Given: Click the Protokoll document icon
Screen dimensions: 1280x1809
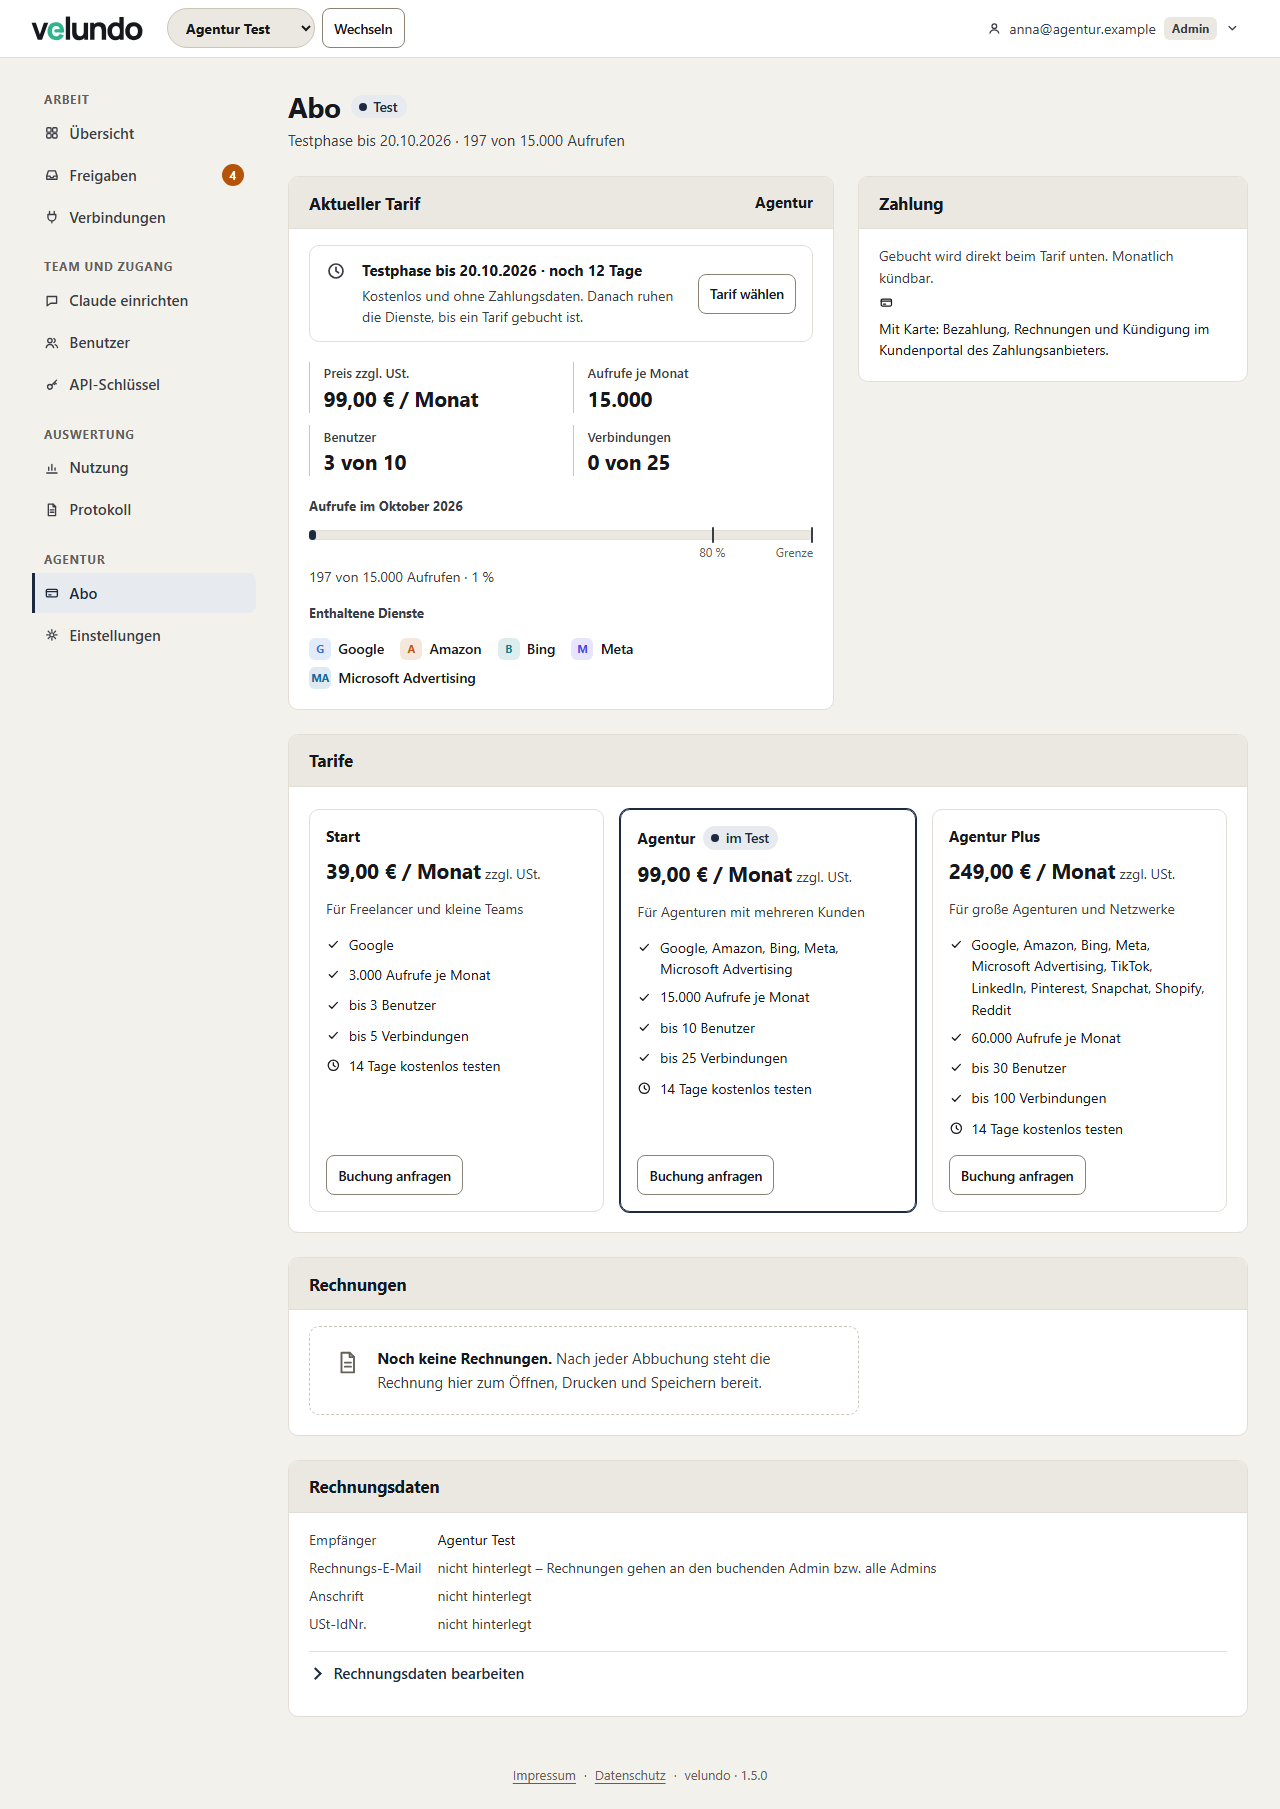Looking at the screenshot, I should pyautogui.click(x=52, y=509).
